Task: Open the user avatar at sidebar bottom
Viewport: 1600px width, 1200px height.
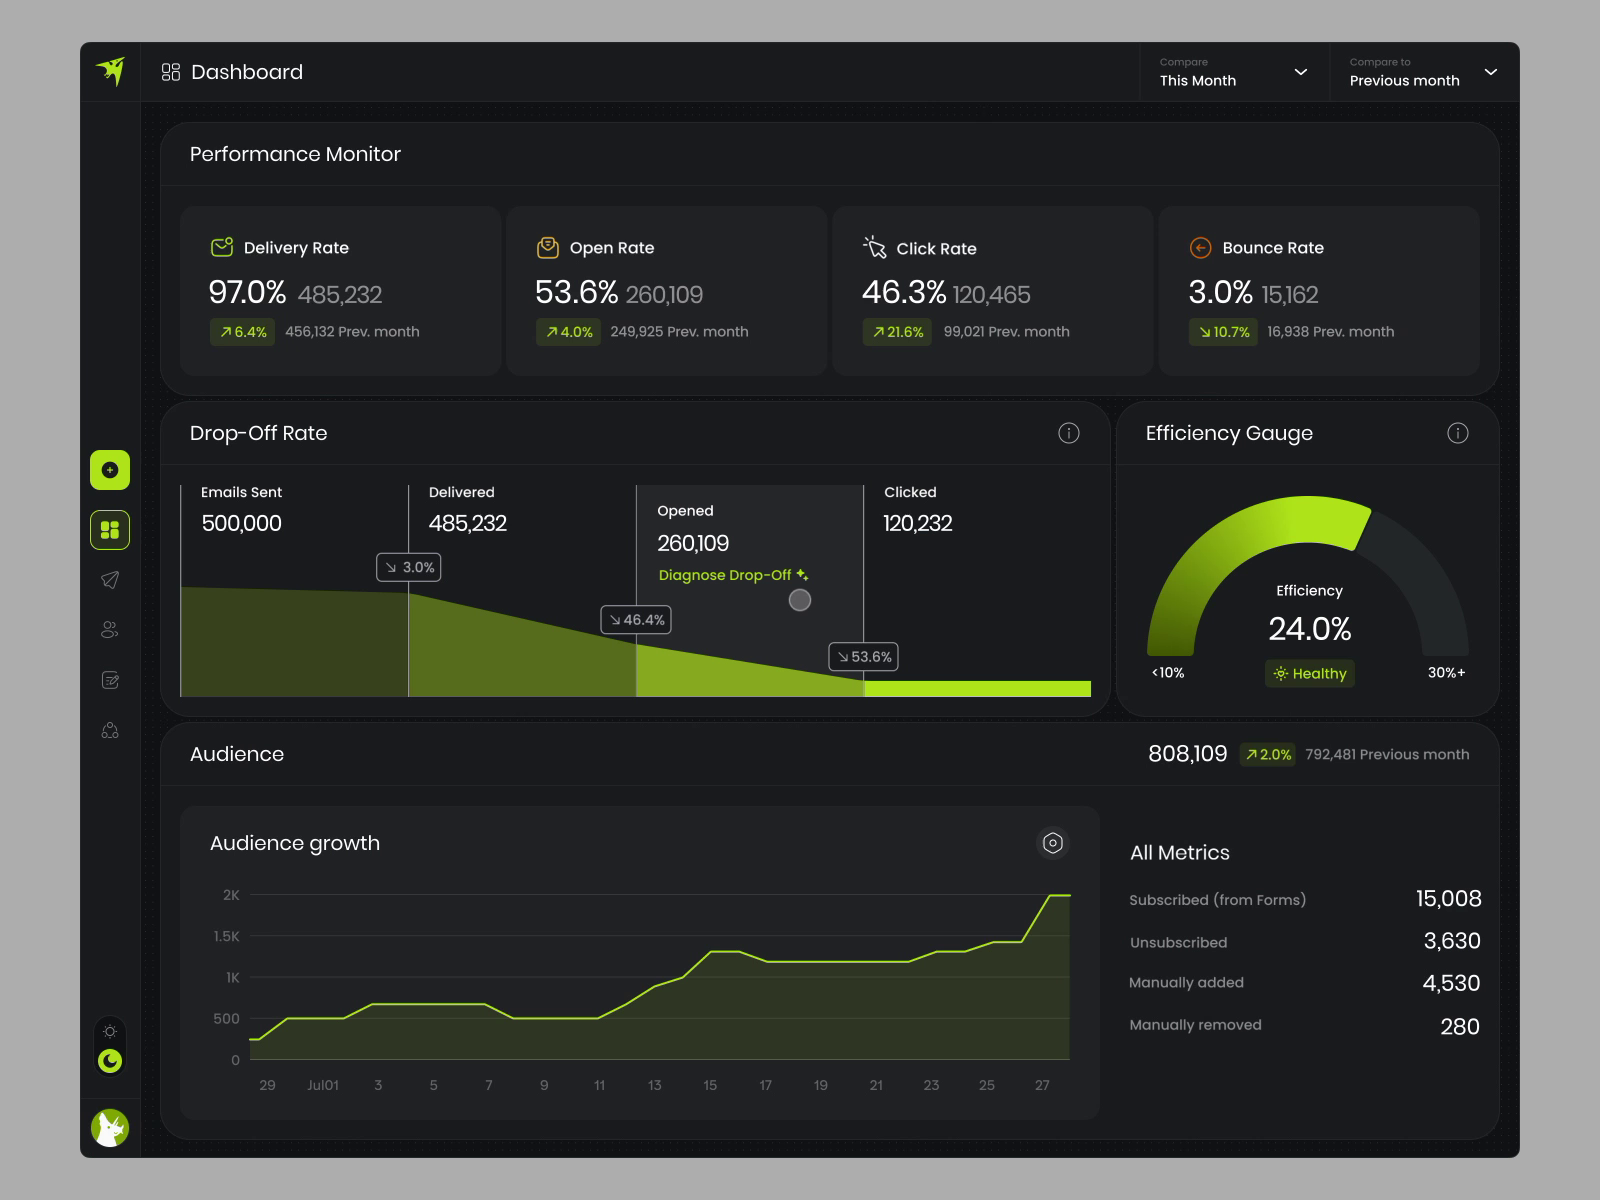Action: coord(110,1128)
